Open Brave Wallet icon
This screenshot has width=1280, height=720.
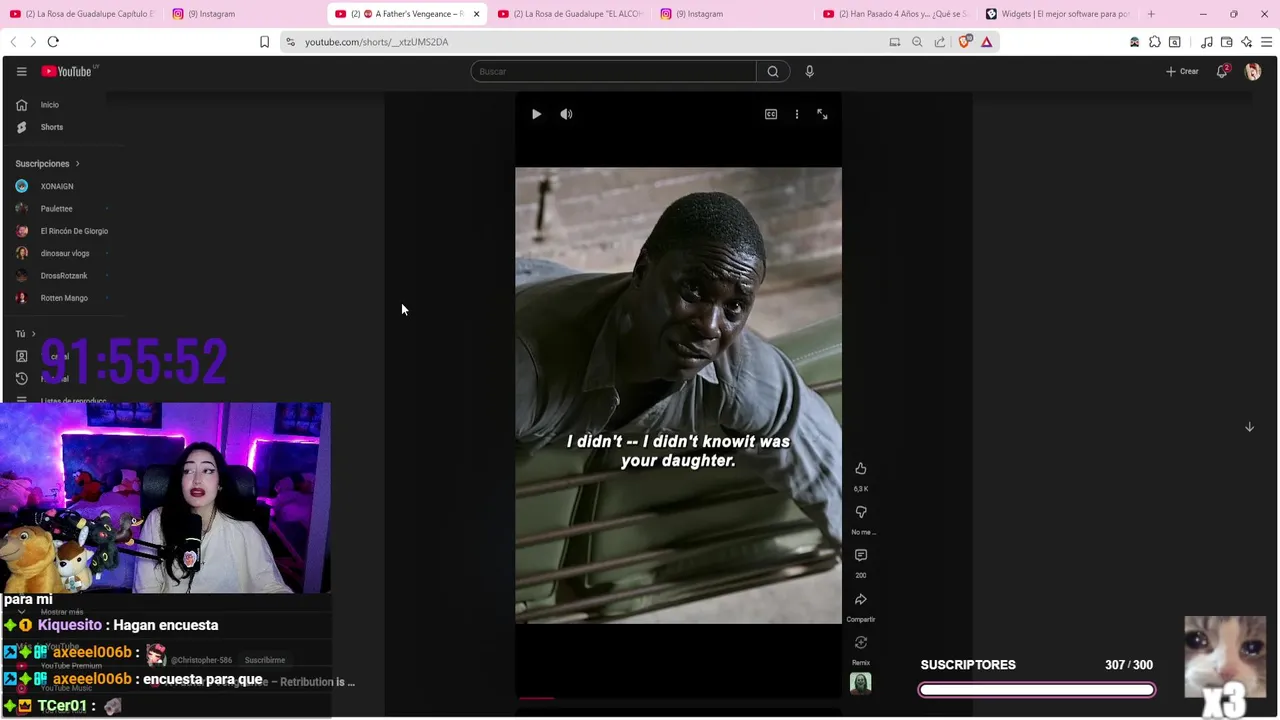[1227, 42]
